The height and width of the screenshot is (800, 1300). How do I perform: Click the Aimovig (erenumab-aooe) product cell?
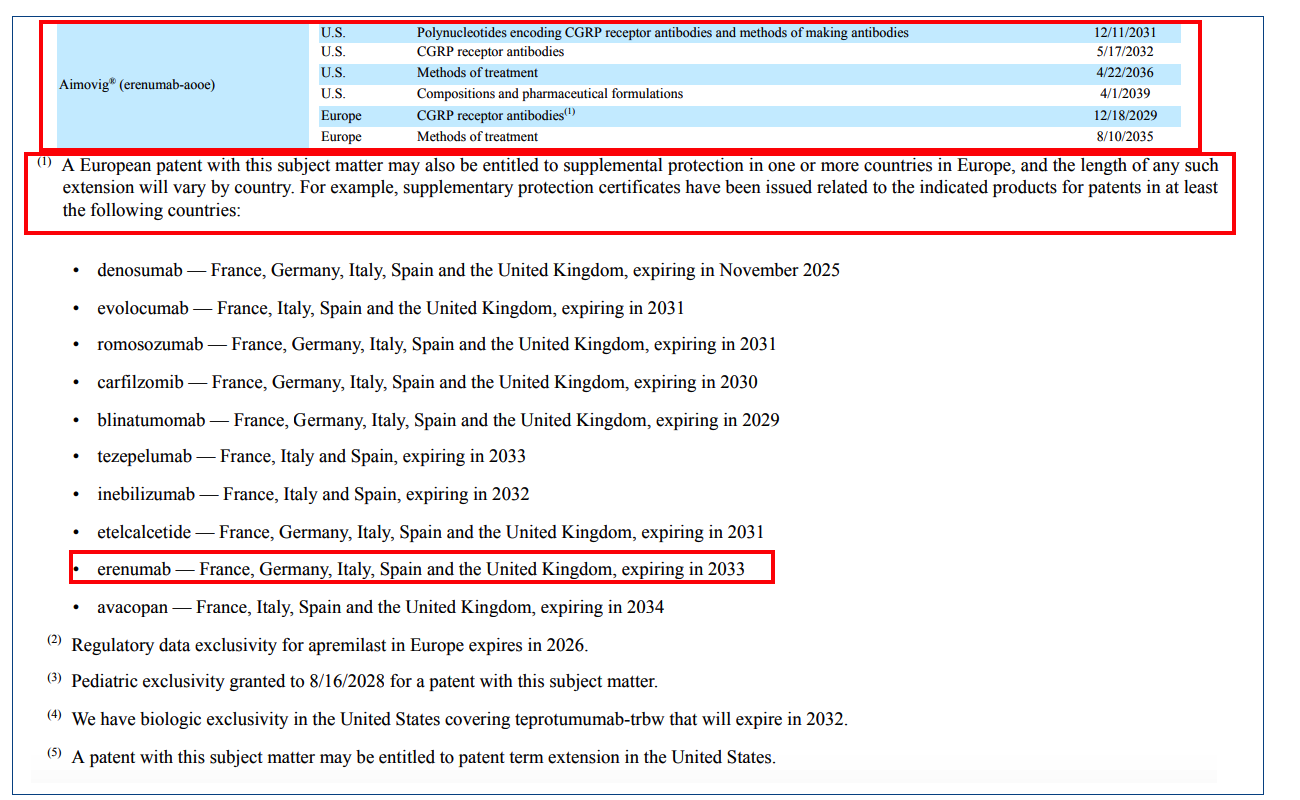[x=137, y=85]
